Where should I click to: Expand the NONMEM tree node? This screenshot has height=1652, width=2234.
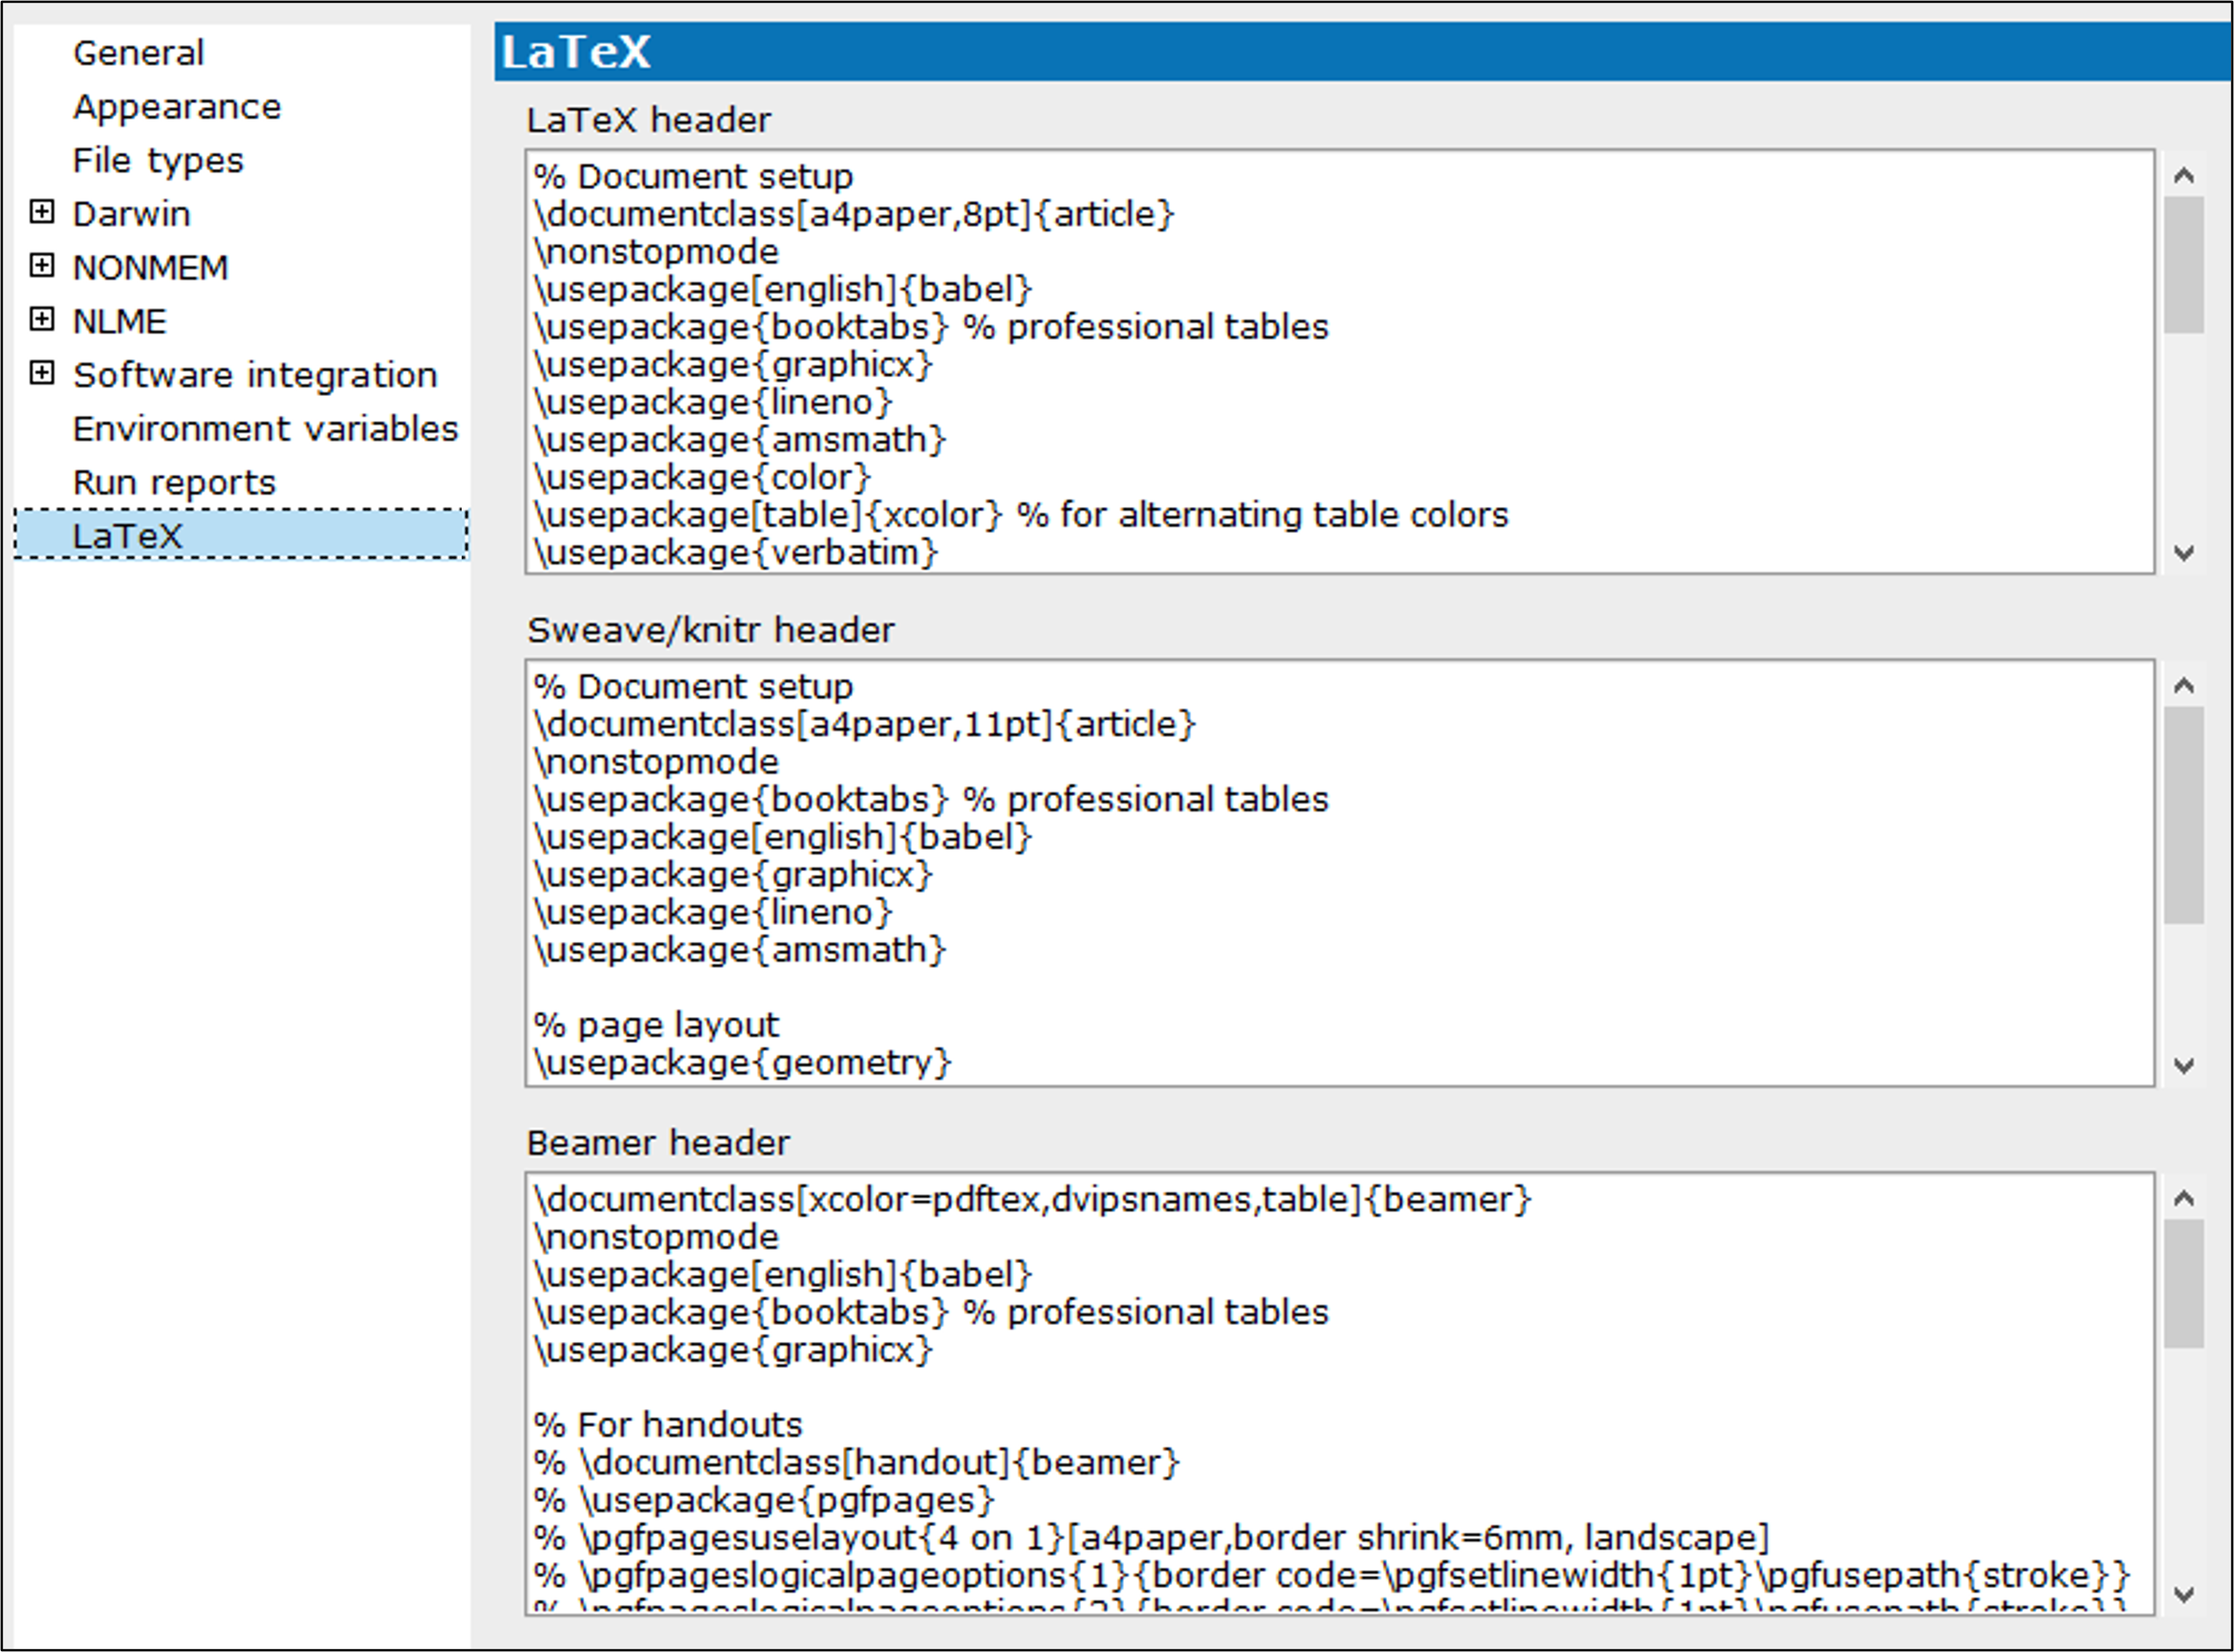tap(42, 266)
